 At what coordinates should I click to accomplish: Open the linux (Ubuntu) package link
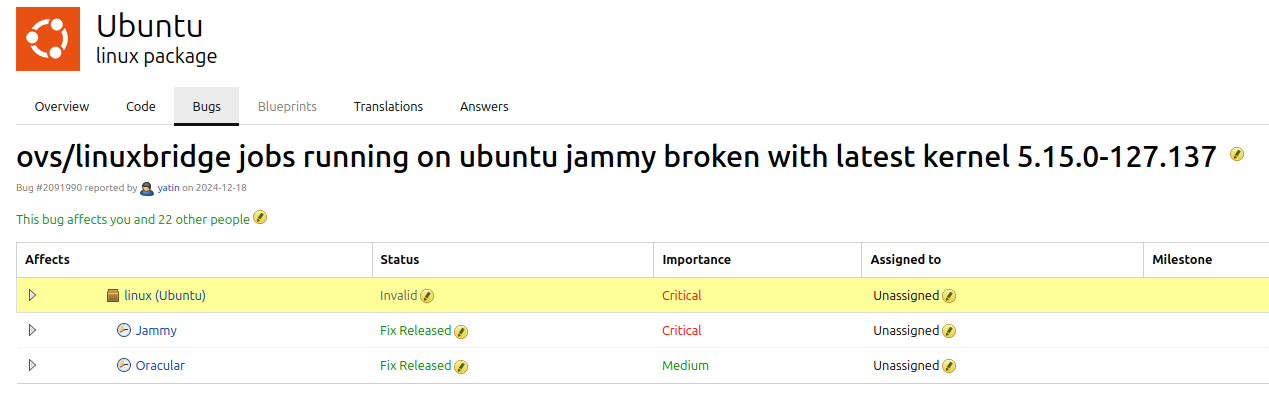click(165, 295)
